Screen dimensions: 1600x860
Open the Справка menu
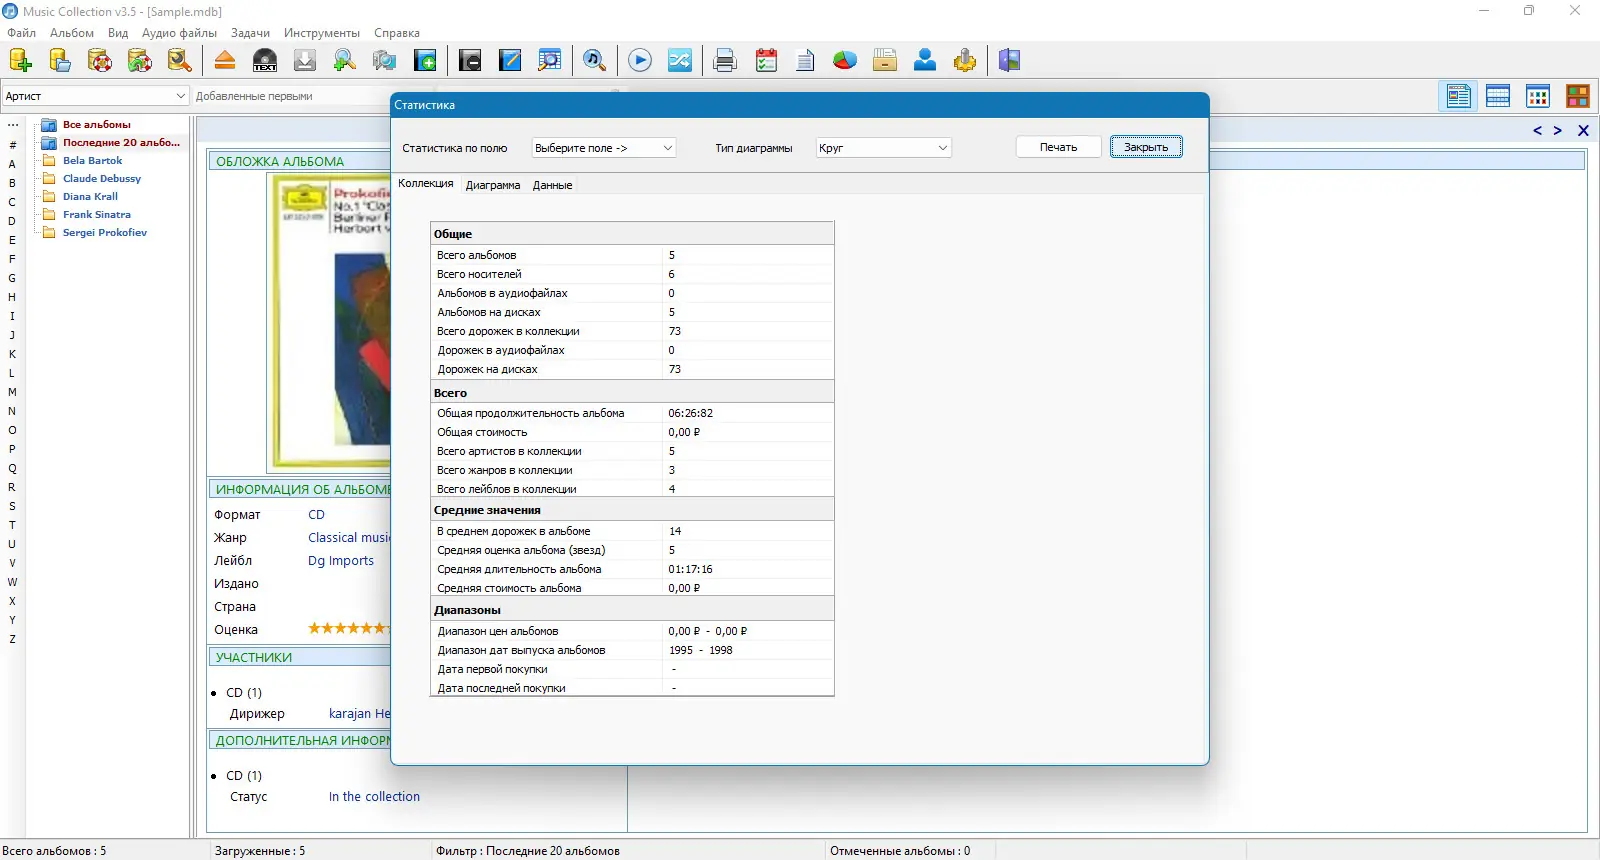click(397, 33)
